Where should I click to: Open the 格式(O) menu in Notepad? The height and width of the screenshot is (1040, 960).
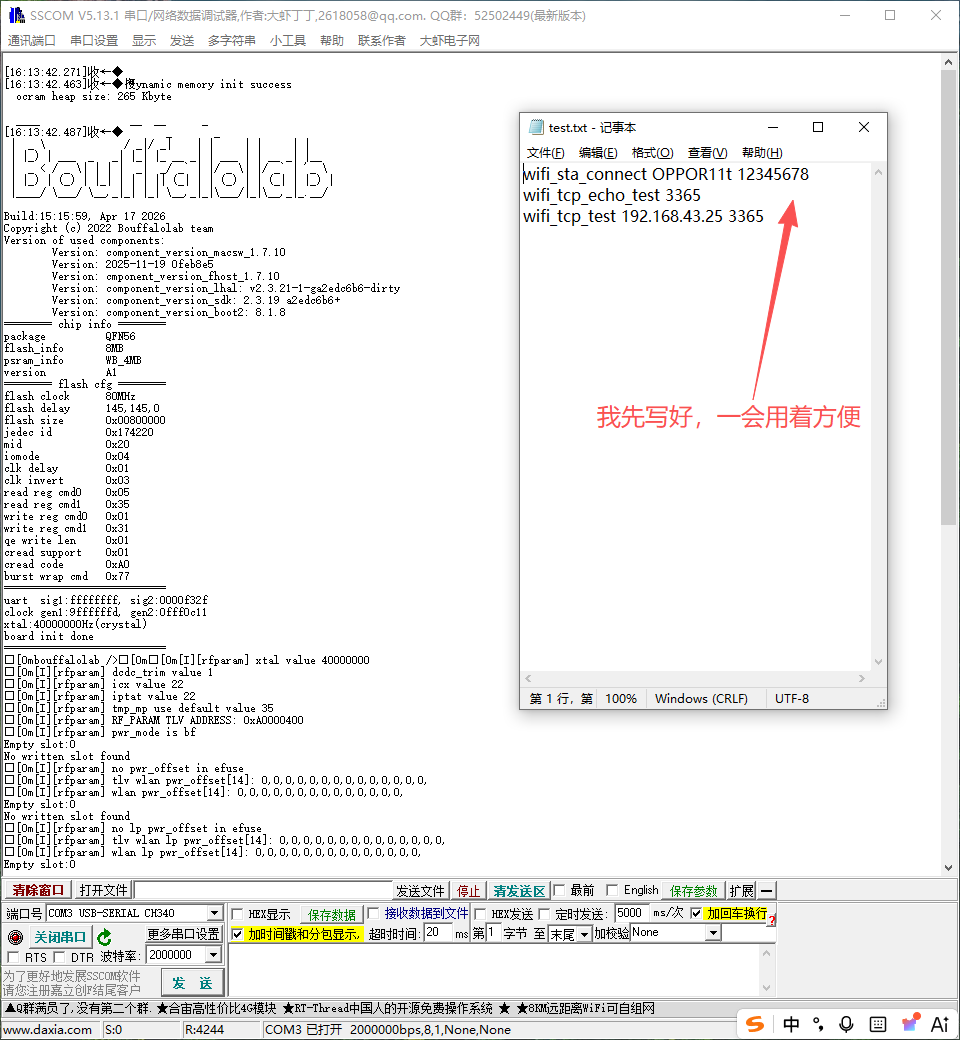point(652,153)
